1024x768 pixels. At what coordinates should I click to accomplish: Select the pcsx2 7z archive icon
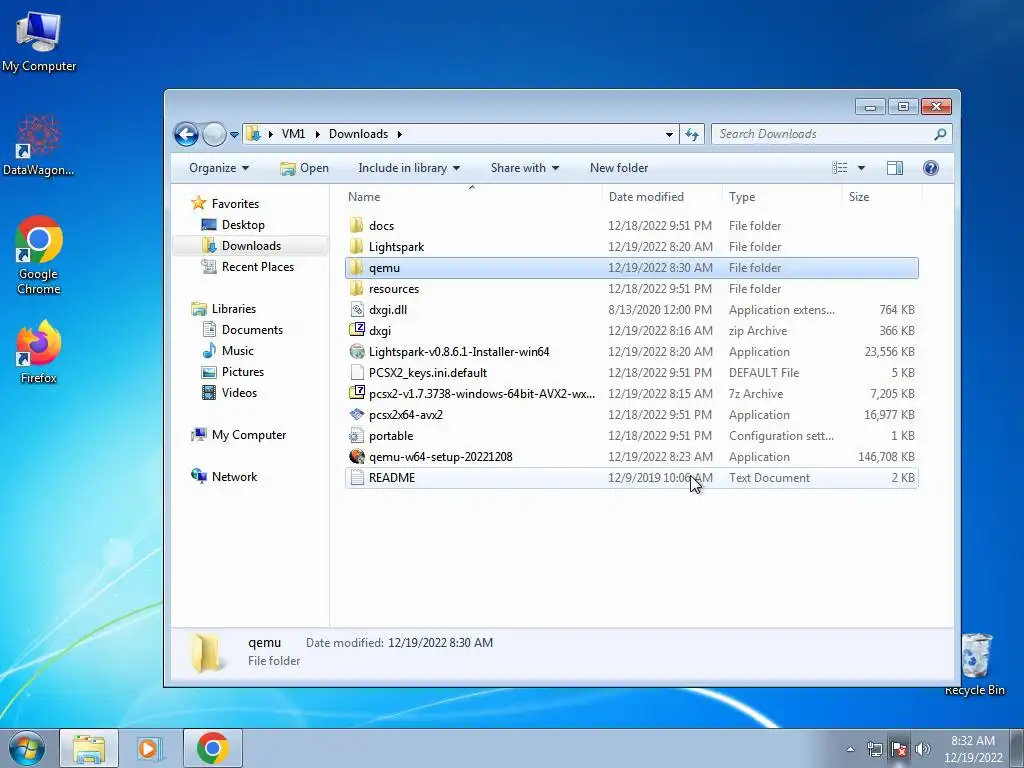[357, 393]
